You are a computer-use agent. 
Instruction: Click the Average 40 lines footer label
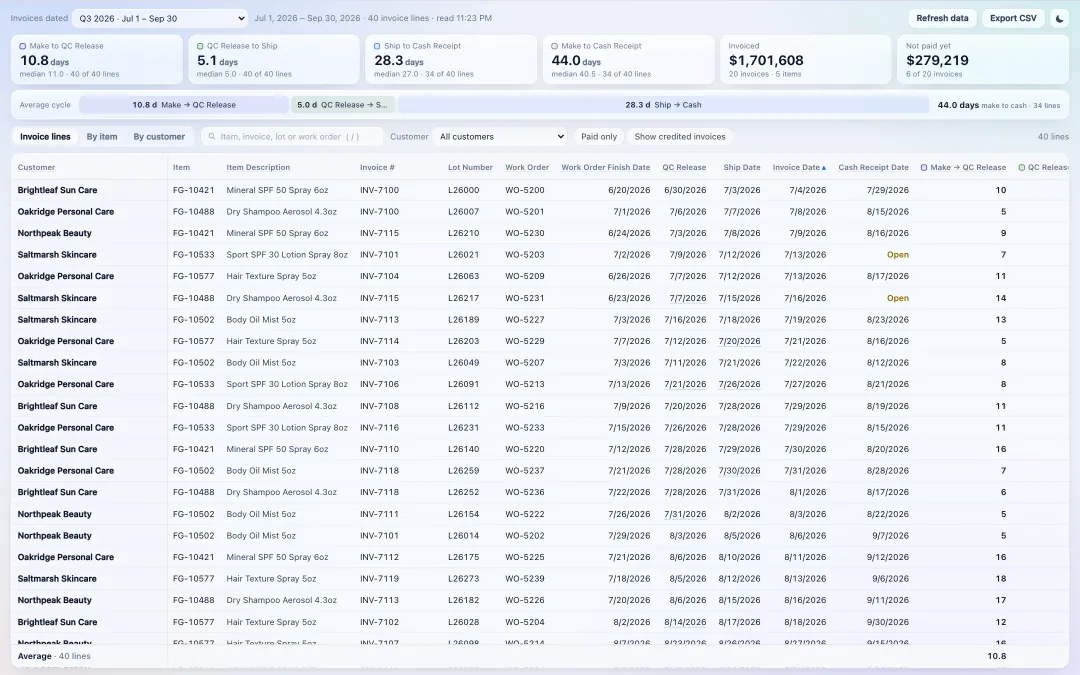click(x=54, y=656)
